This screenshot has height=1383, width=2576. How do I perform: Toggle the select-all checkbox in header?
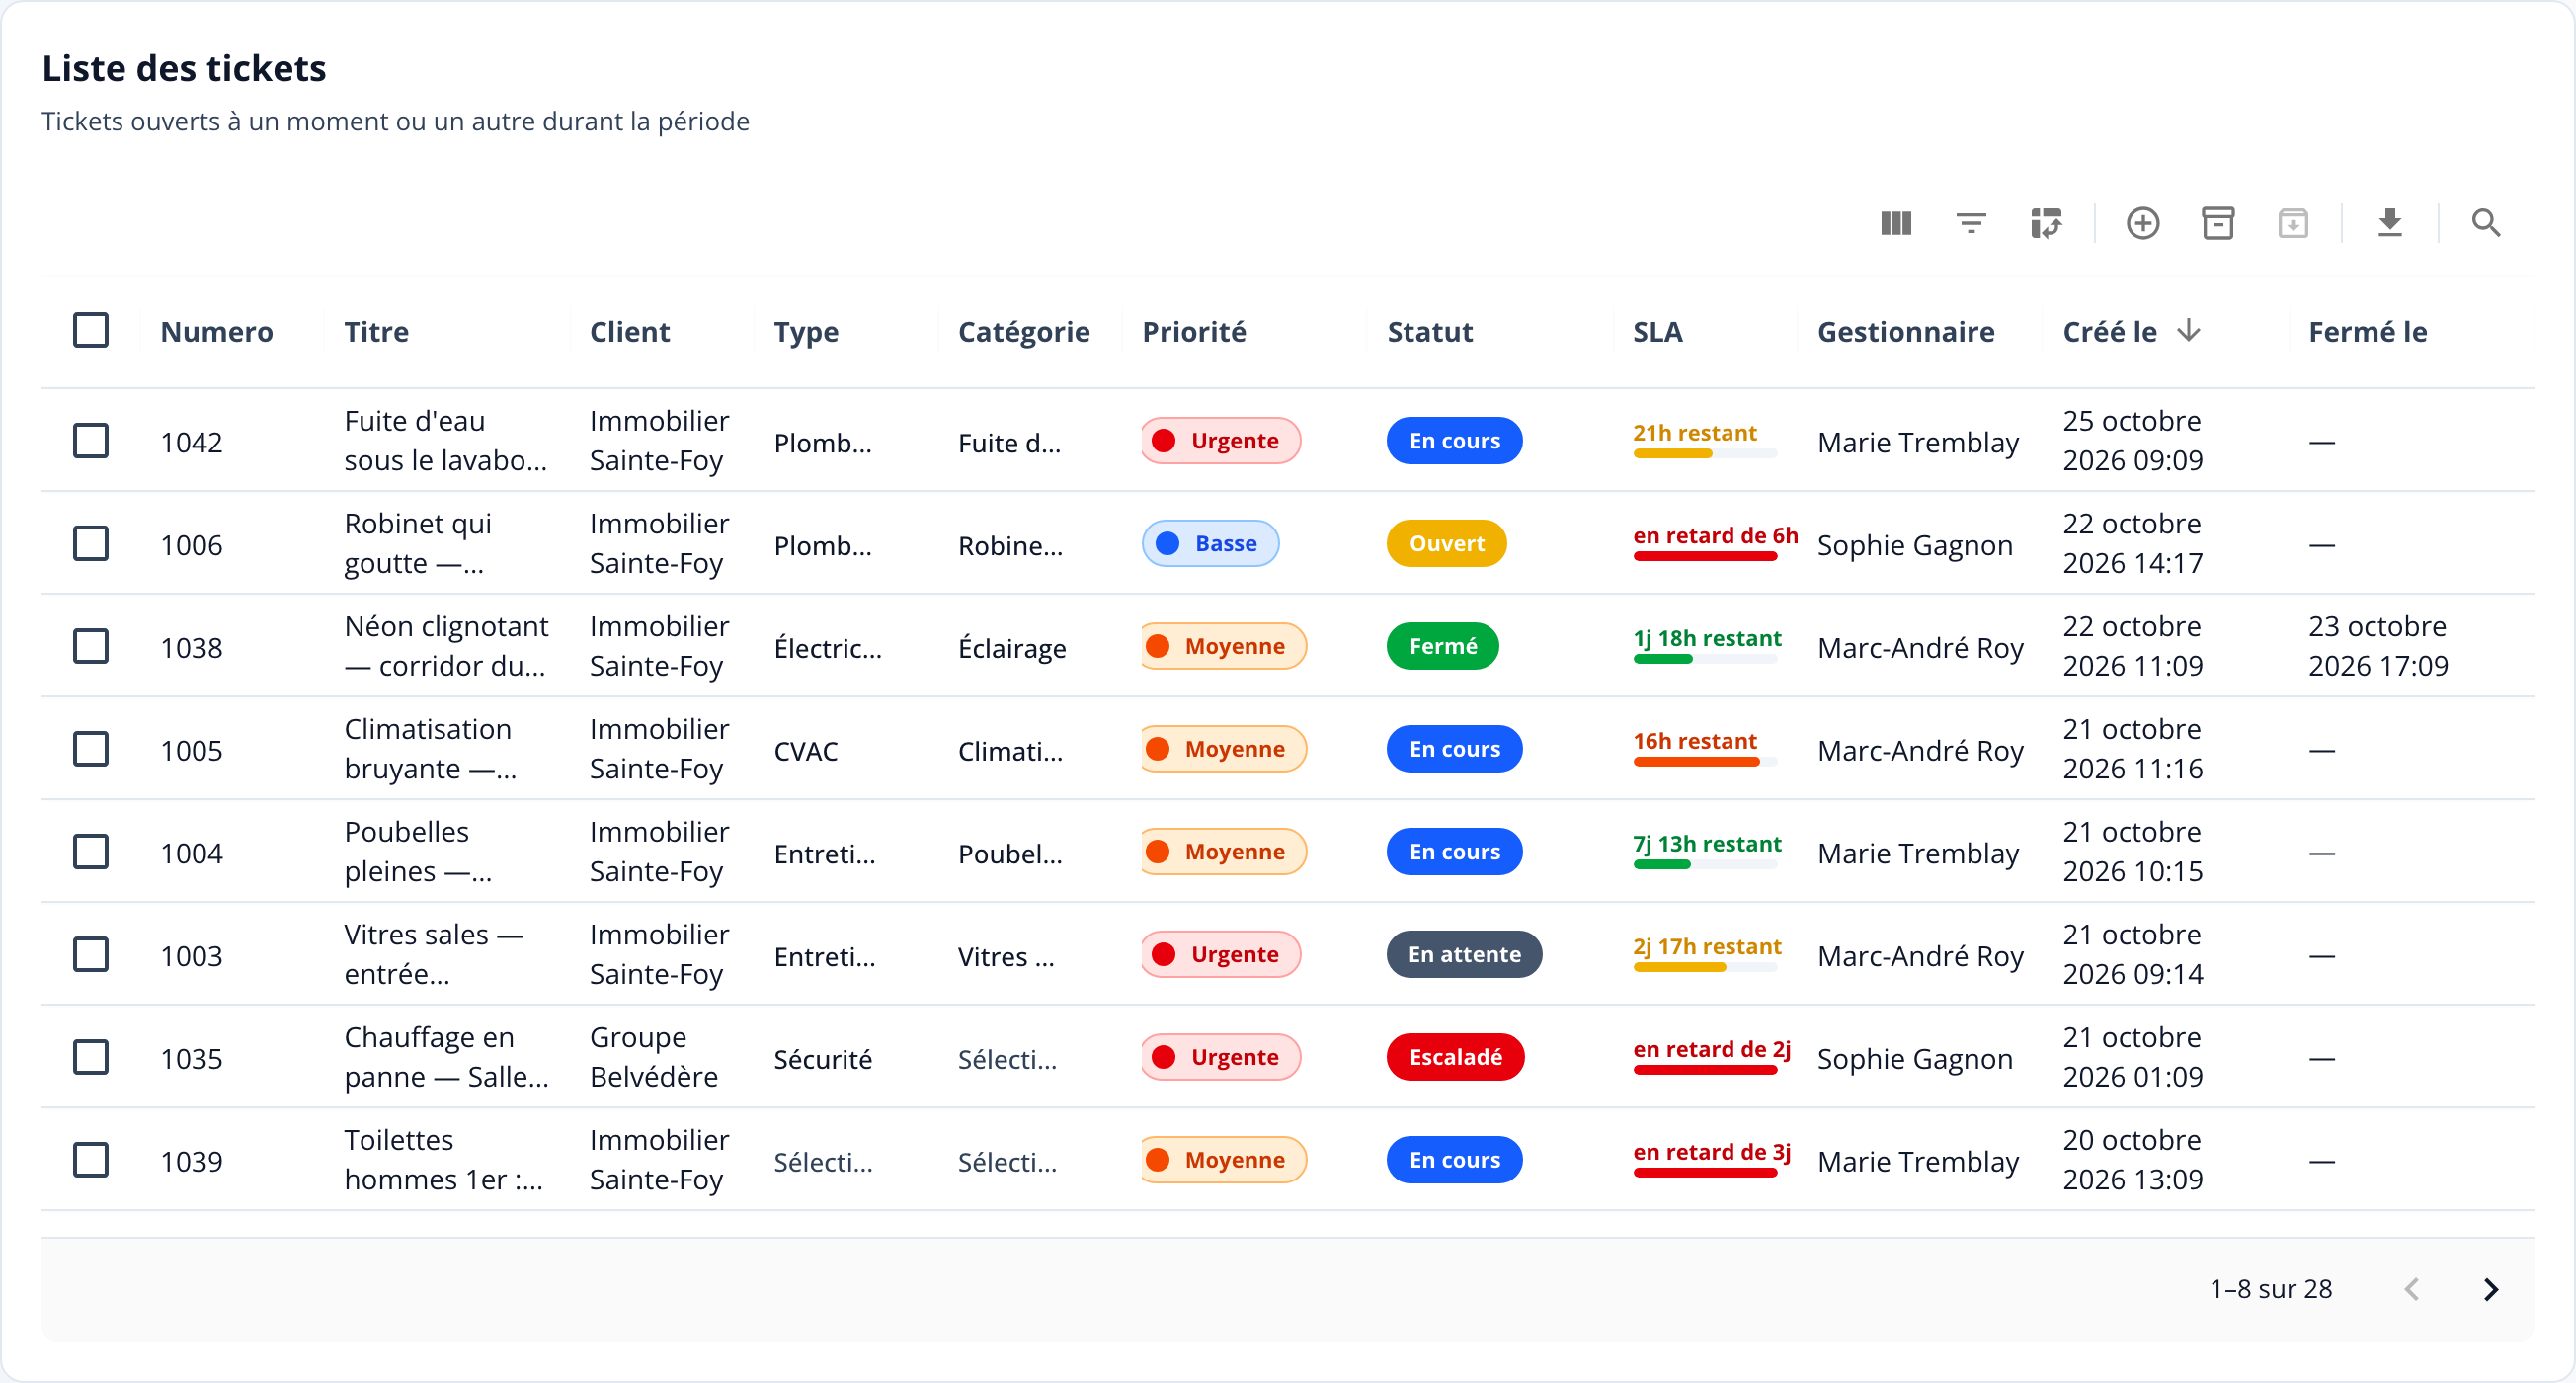click(91, 331)
